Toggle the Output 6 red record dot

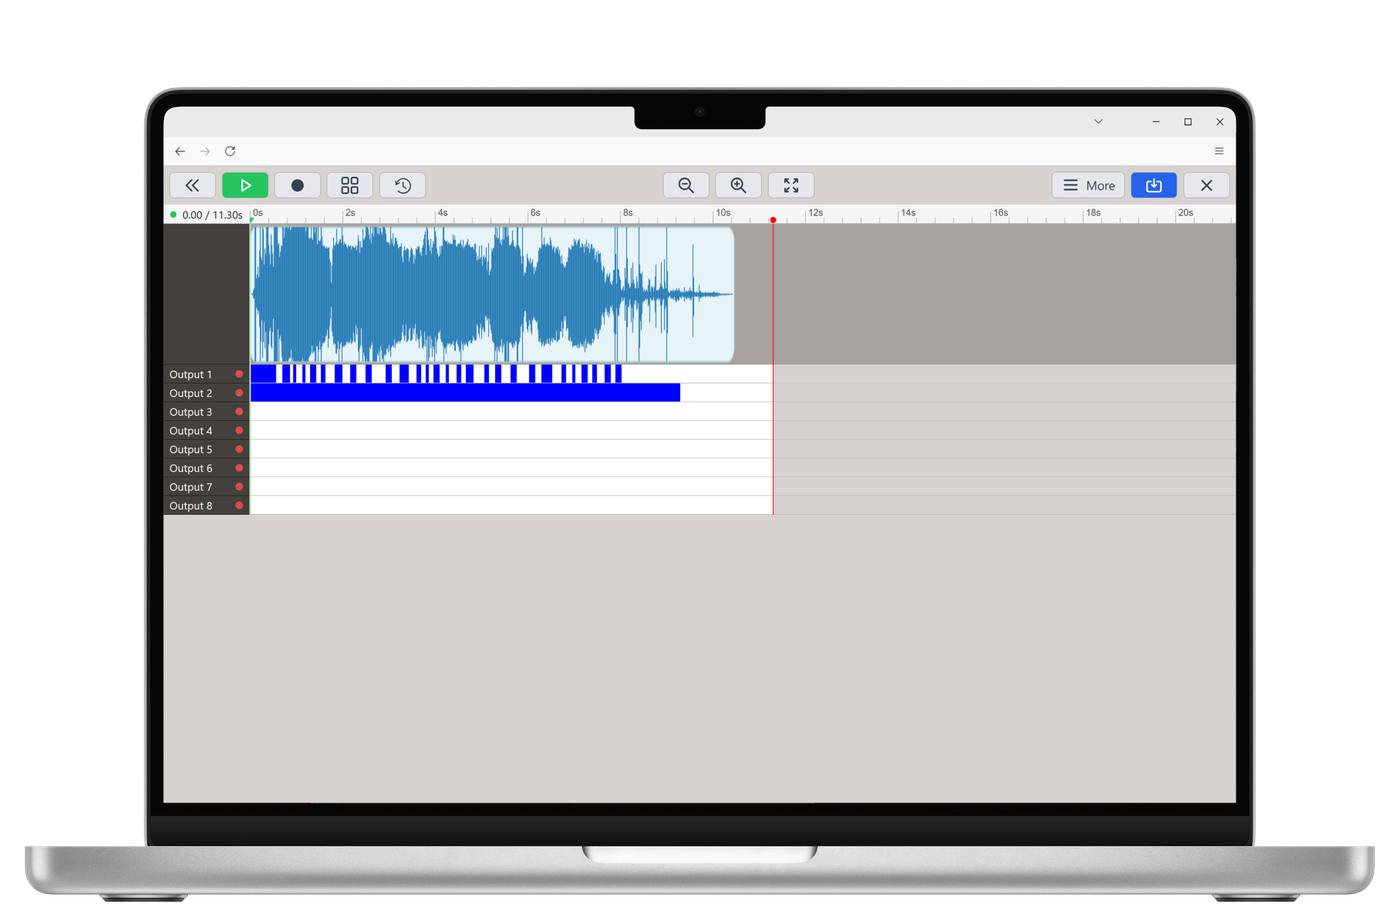click(x=239, y=468)
